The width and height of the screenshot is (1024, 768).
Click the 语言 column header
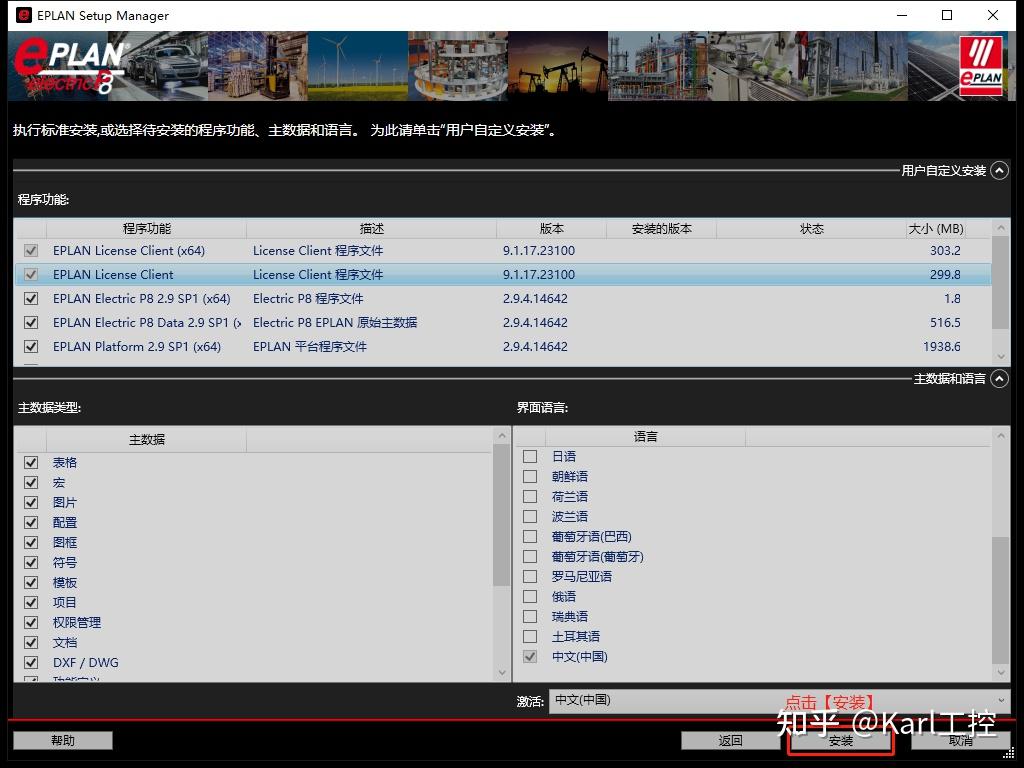(645, 436)
